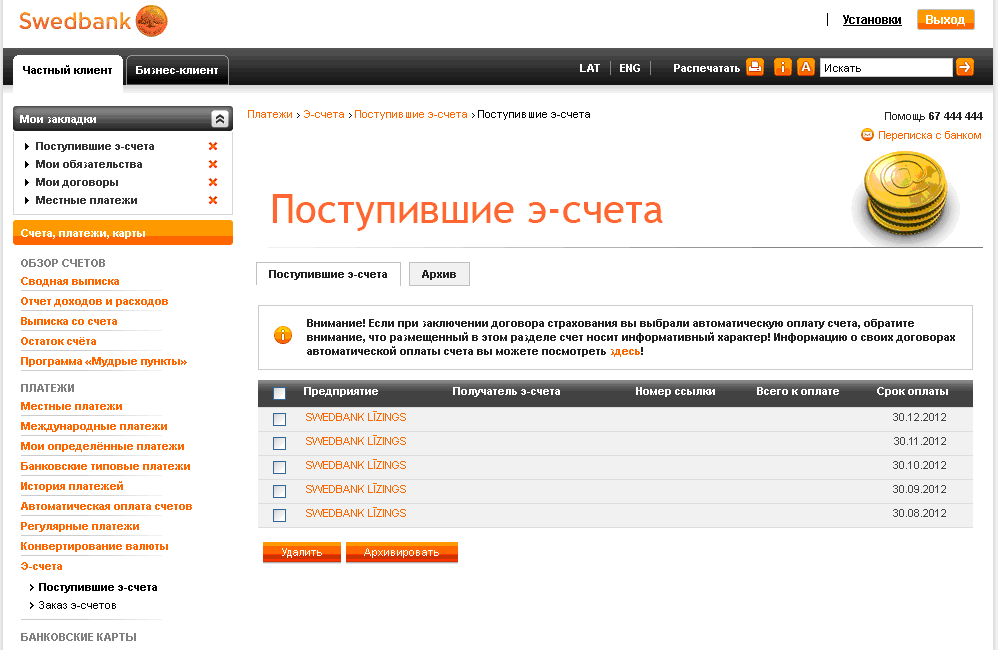
Task: Go to Э-счета breadcrumb
Action: pos(324,115)
